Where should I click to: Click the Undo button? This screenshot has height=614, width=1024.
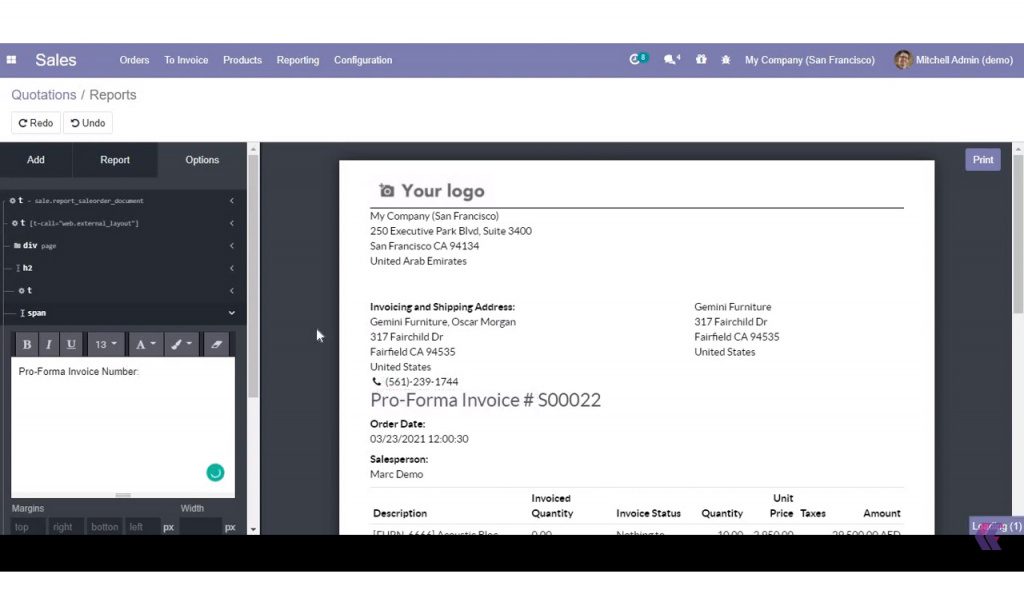(88, 122)
